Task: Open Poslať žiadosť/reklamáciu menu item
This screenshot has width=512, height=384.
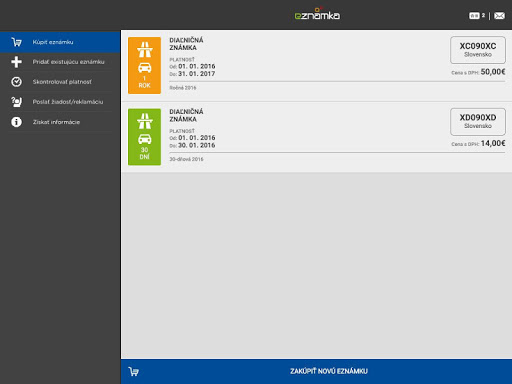Action: [60, 102]
